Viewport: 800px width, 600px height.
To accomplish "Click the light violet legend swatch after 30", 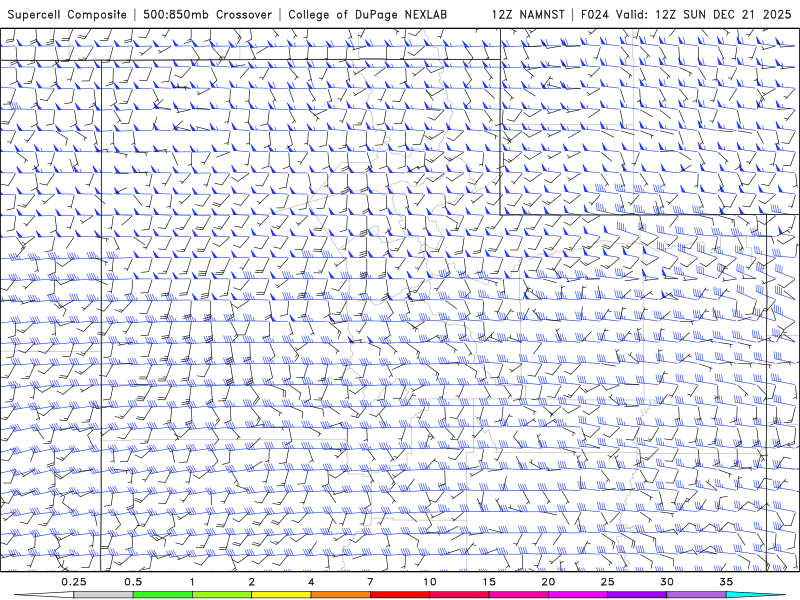I will point(696,595).
